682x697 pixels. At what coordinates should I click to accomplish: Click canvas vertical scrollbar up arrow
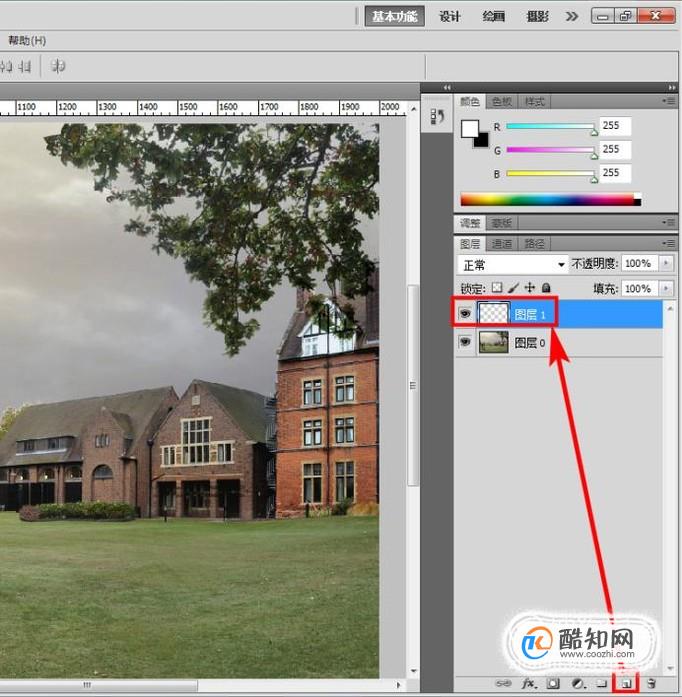point(413,109)
